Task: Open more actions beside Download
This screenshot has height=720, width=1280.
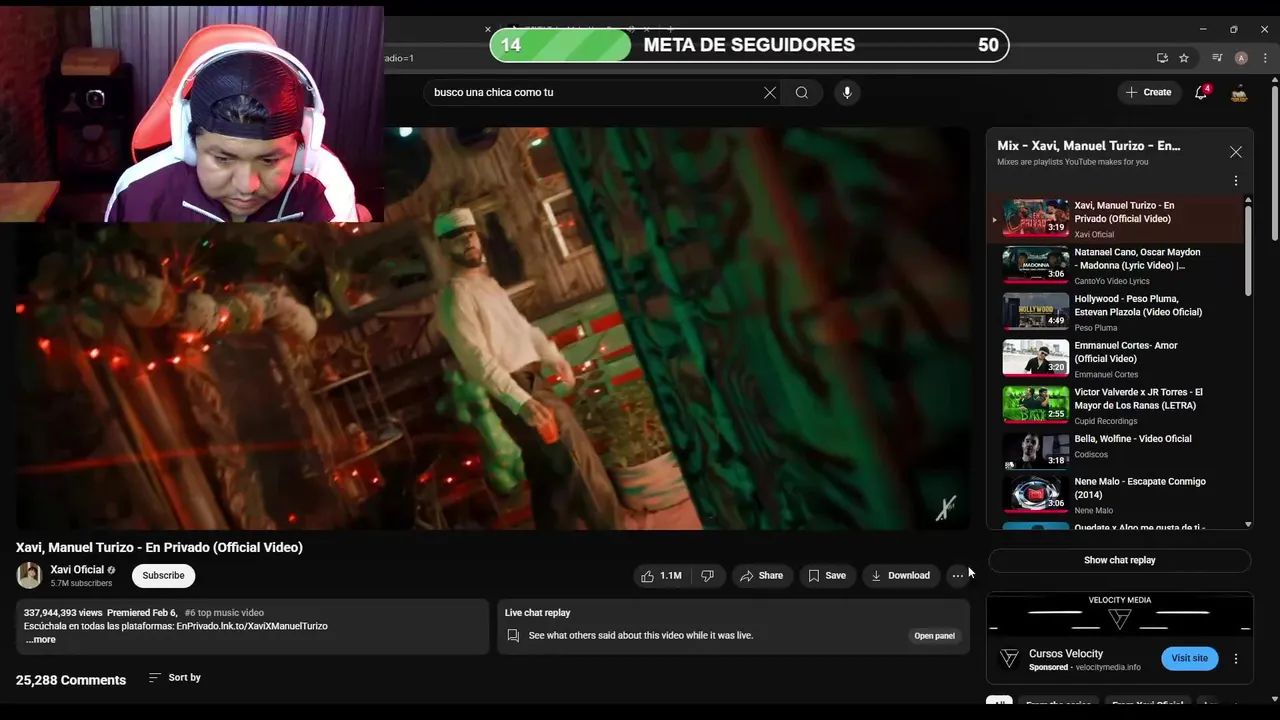Action: tap(958, 575)
